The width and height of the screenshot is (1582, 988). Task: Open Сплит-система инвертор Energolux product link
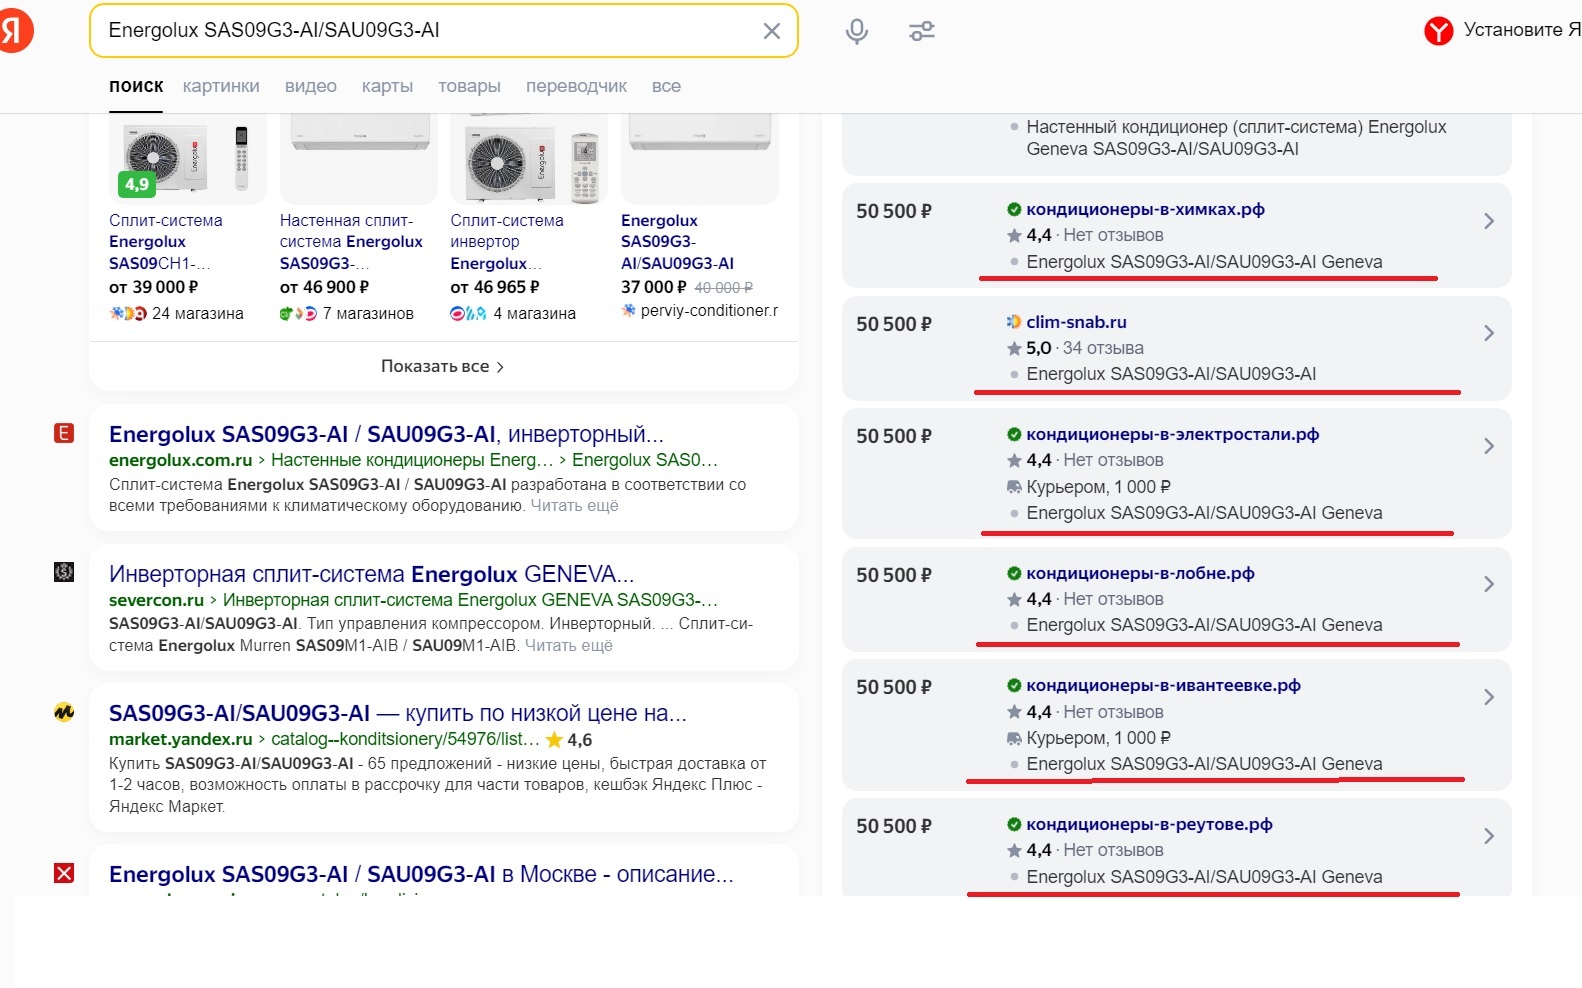click(x=507, y=242)
